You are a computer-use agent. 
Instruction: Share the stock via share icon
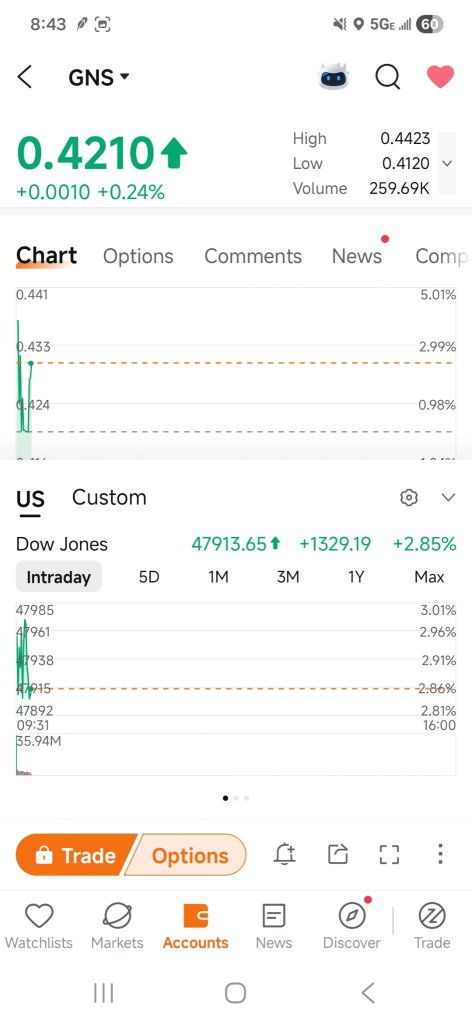338,854
